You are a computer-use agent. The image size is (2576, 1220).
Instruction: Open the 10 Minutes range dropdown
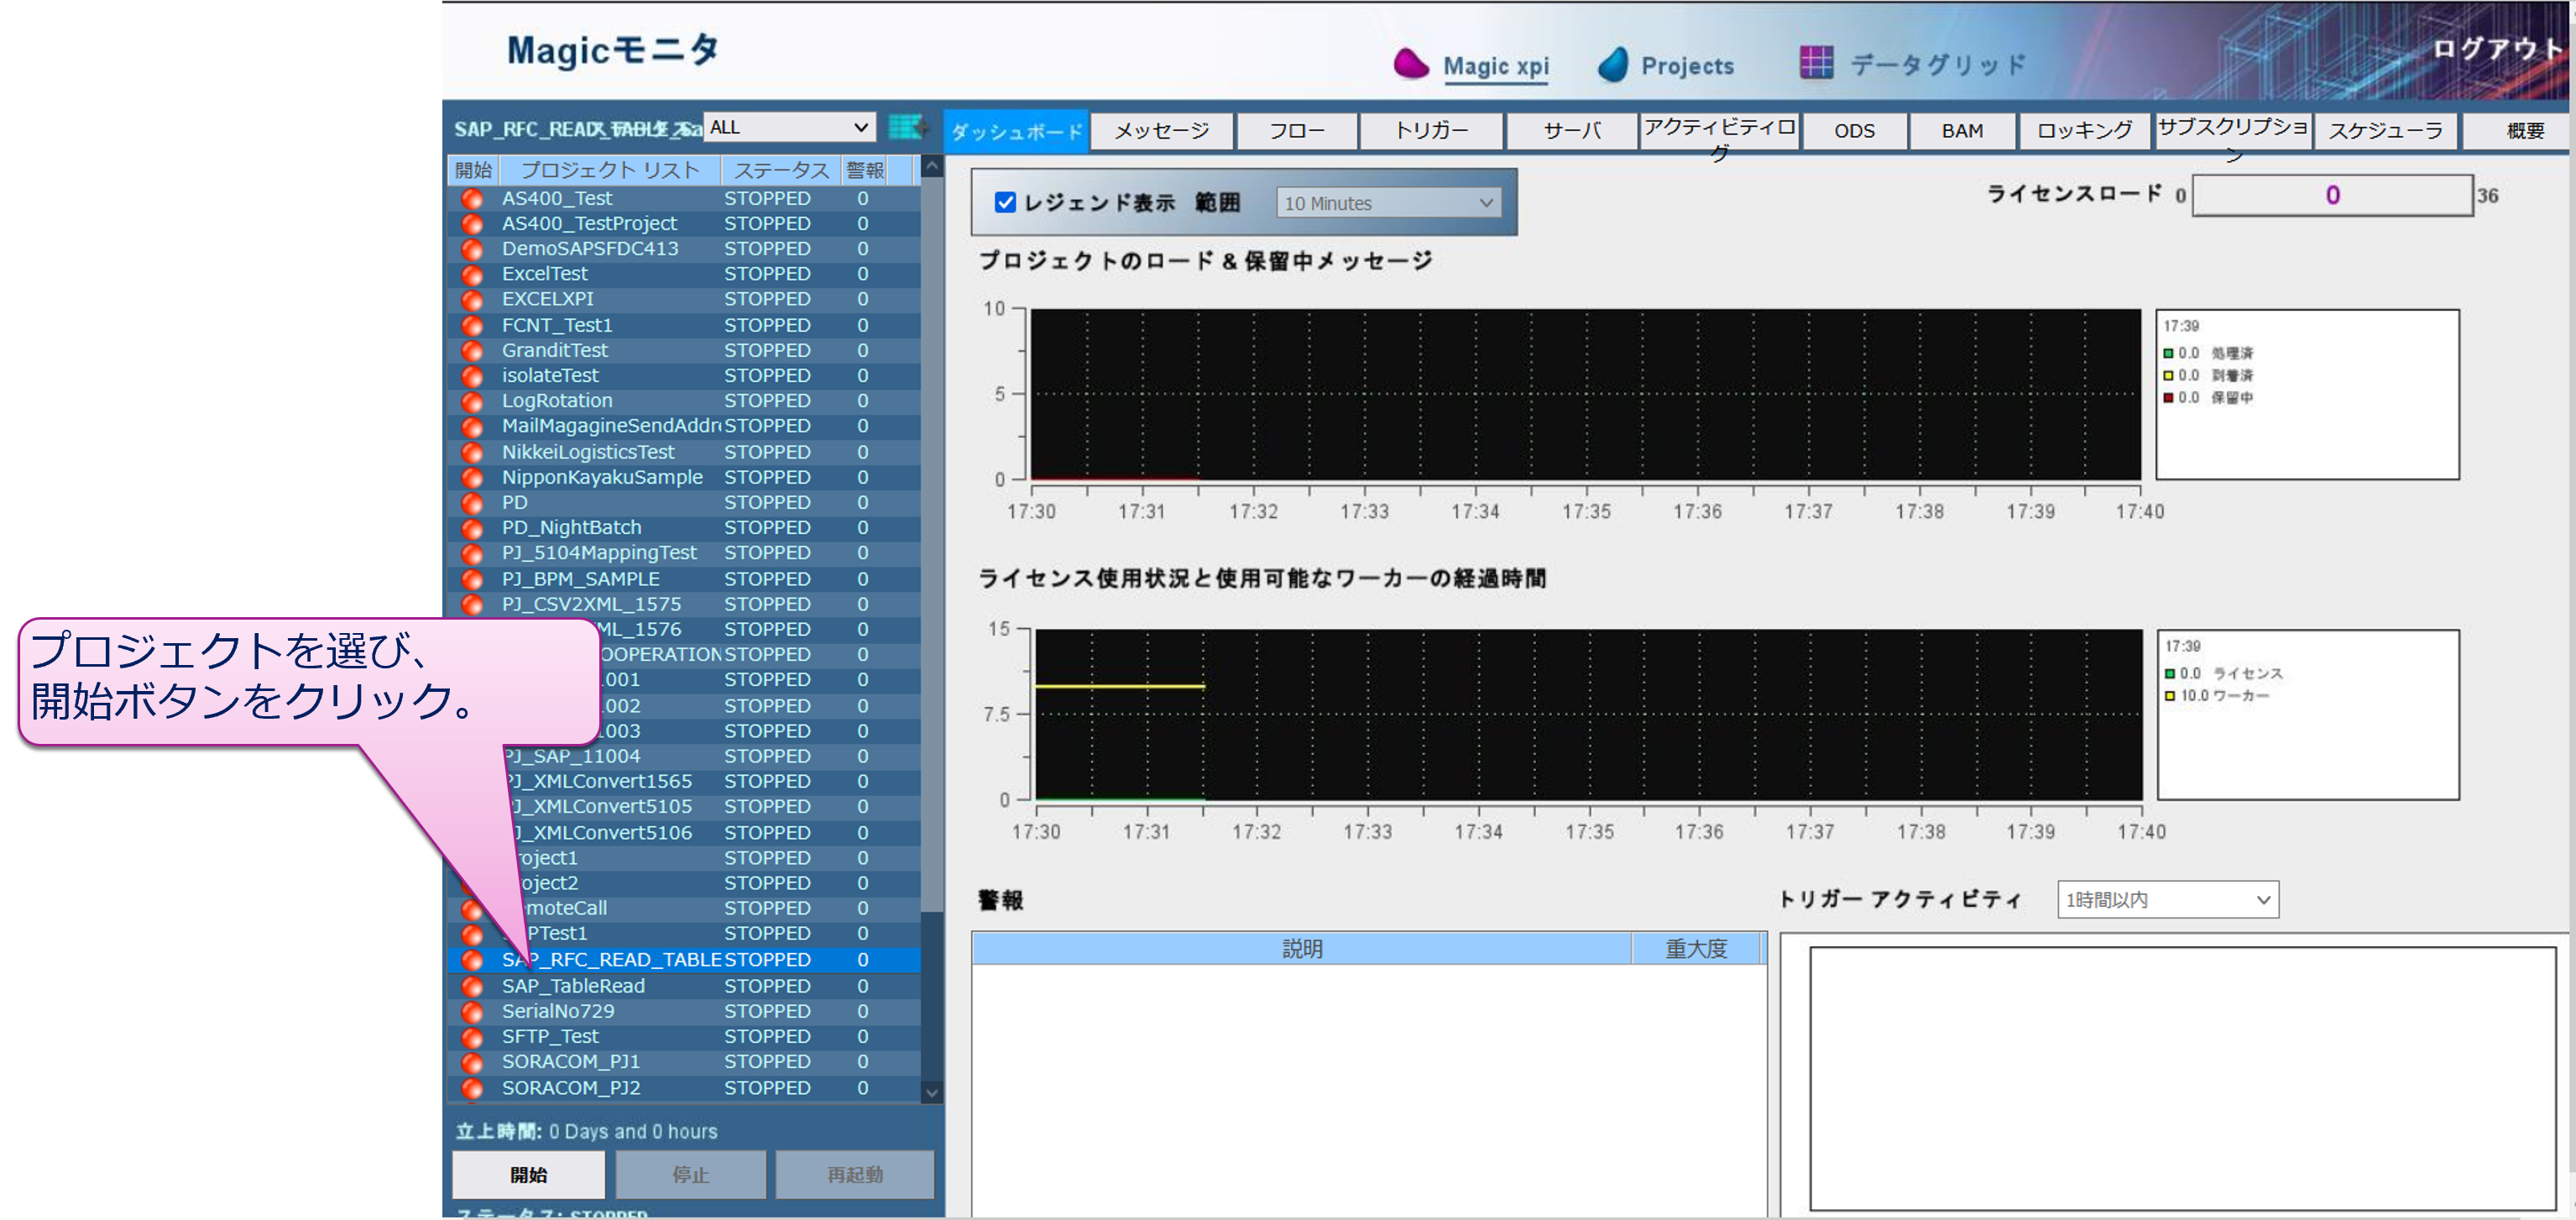[1388, 203]
